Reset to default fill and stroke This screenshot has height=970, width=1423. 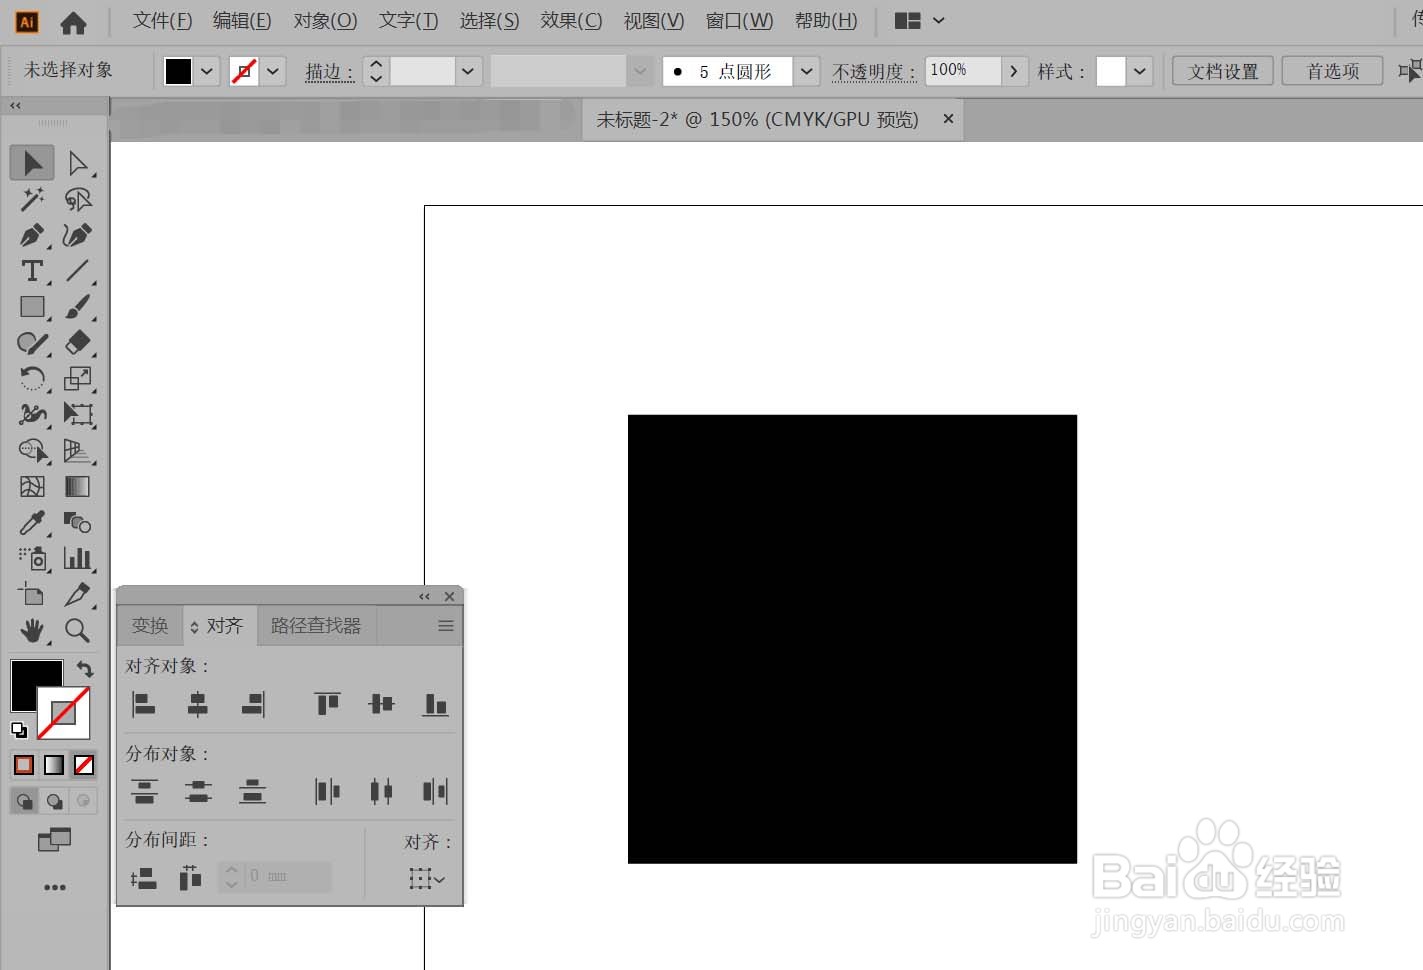pos(19,730)
